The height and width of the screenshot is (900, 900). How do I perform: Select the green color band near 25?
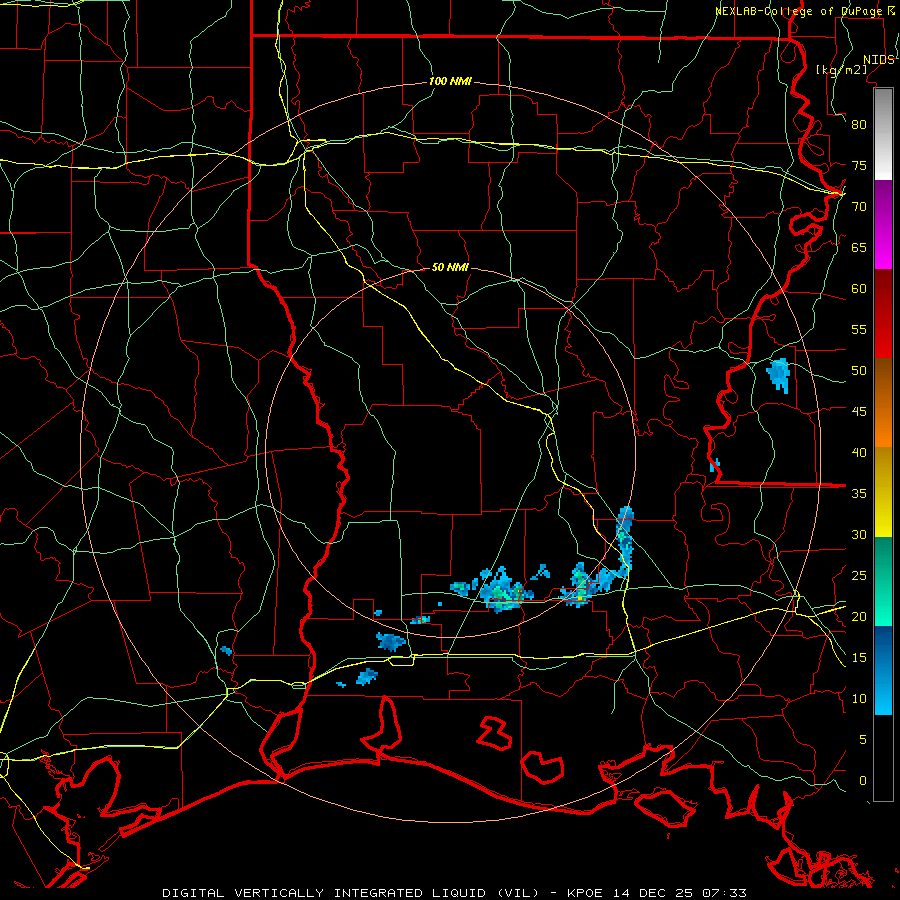click(883, 581)
